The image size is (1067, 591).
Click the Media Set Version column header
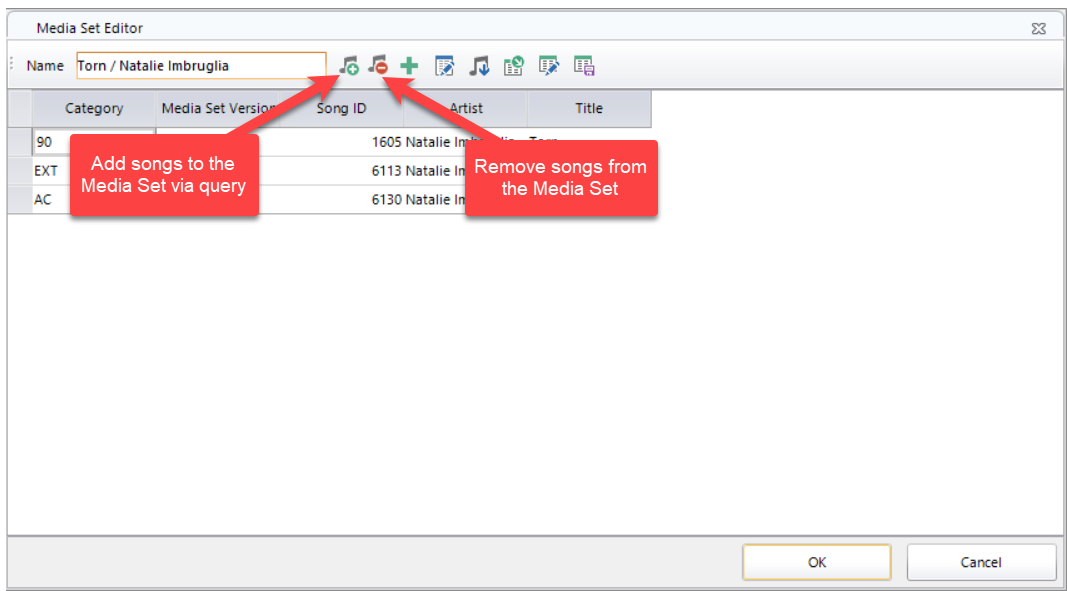(x=218, y=108)
